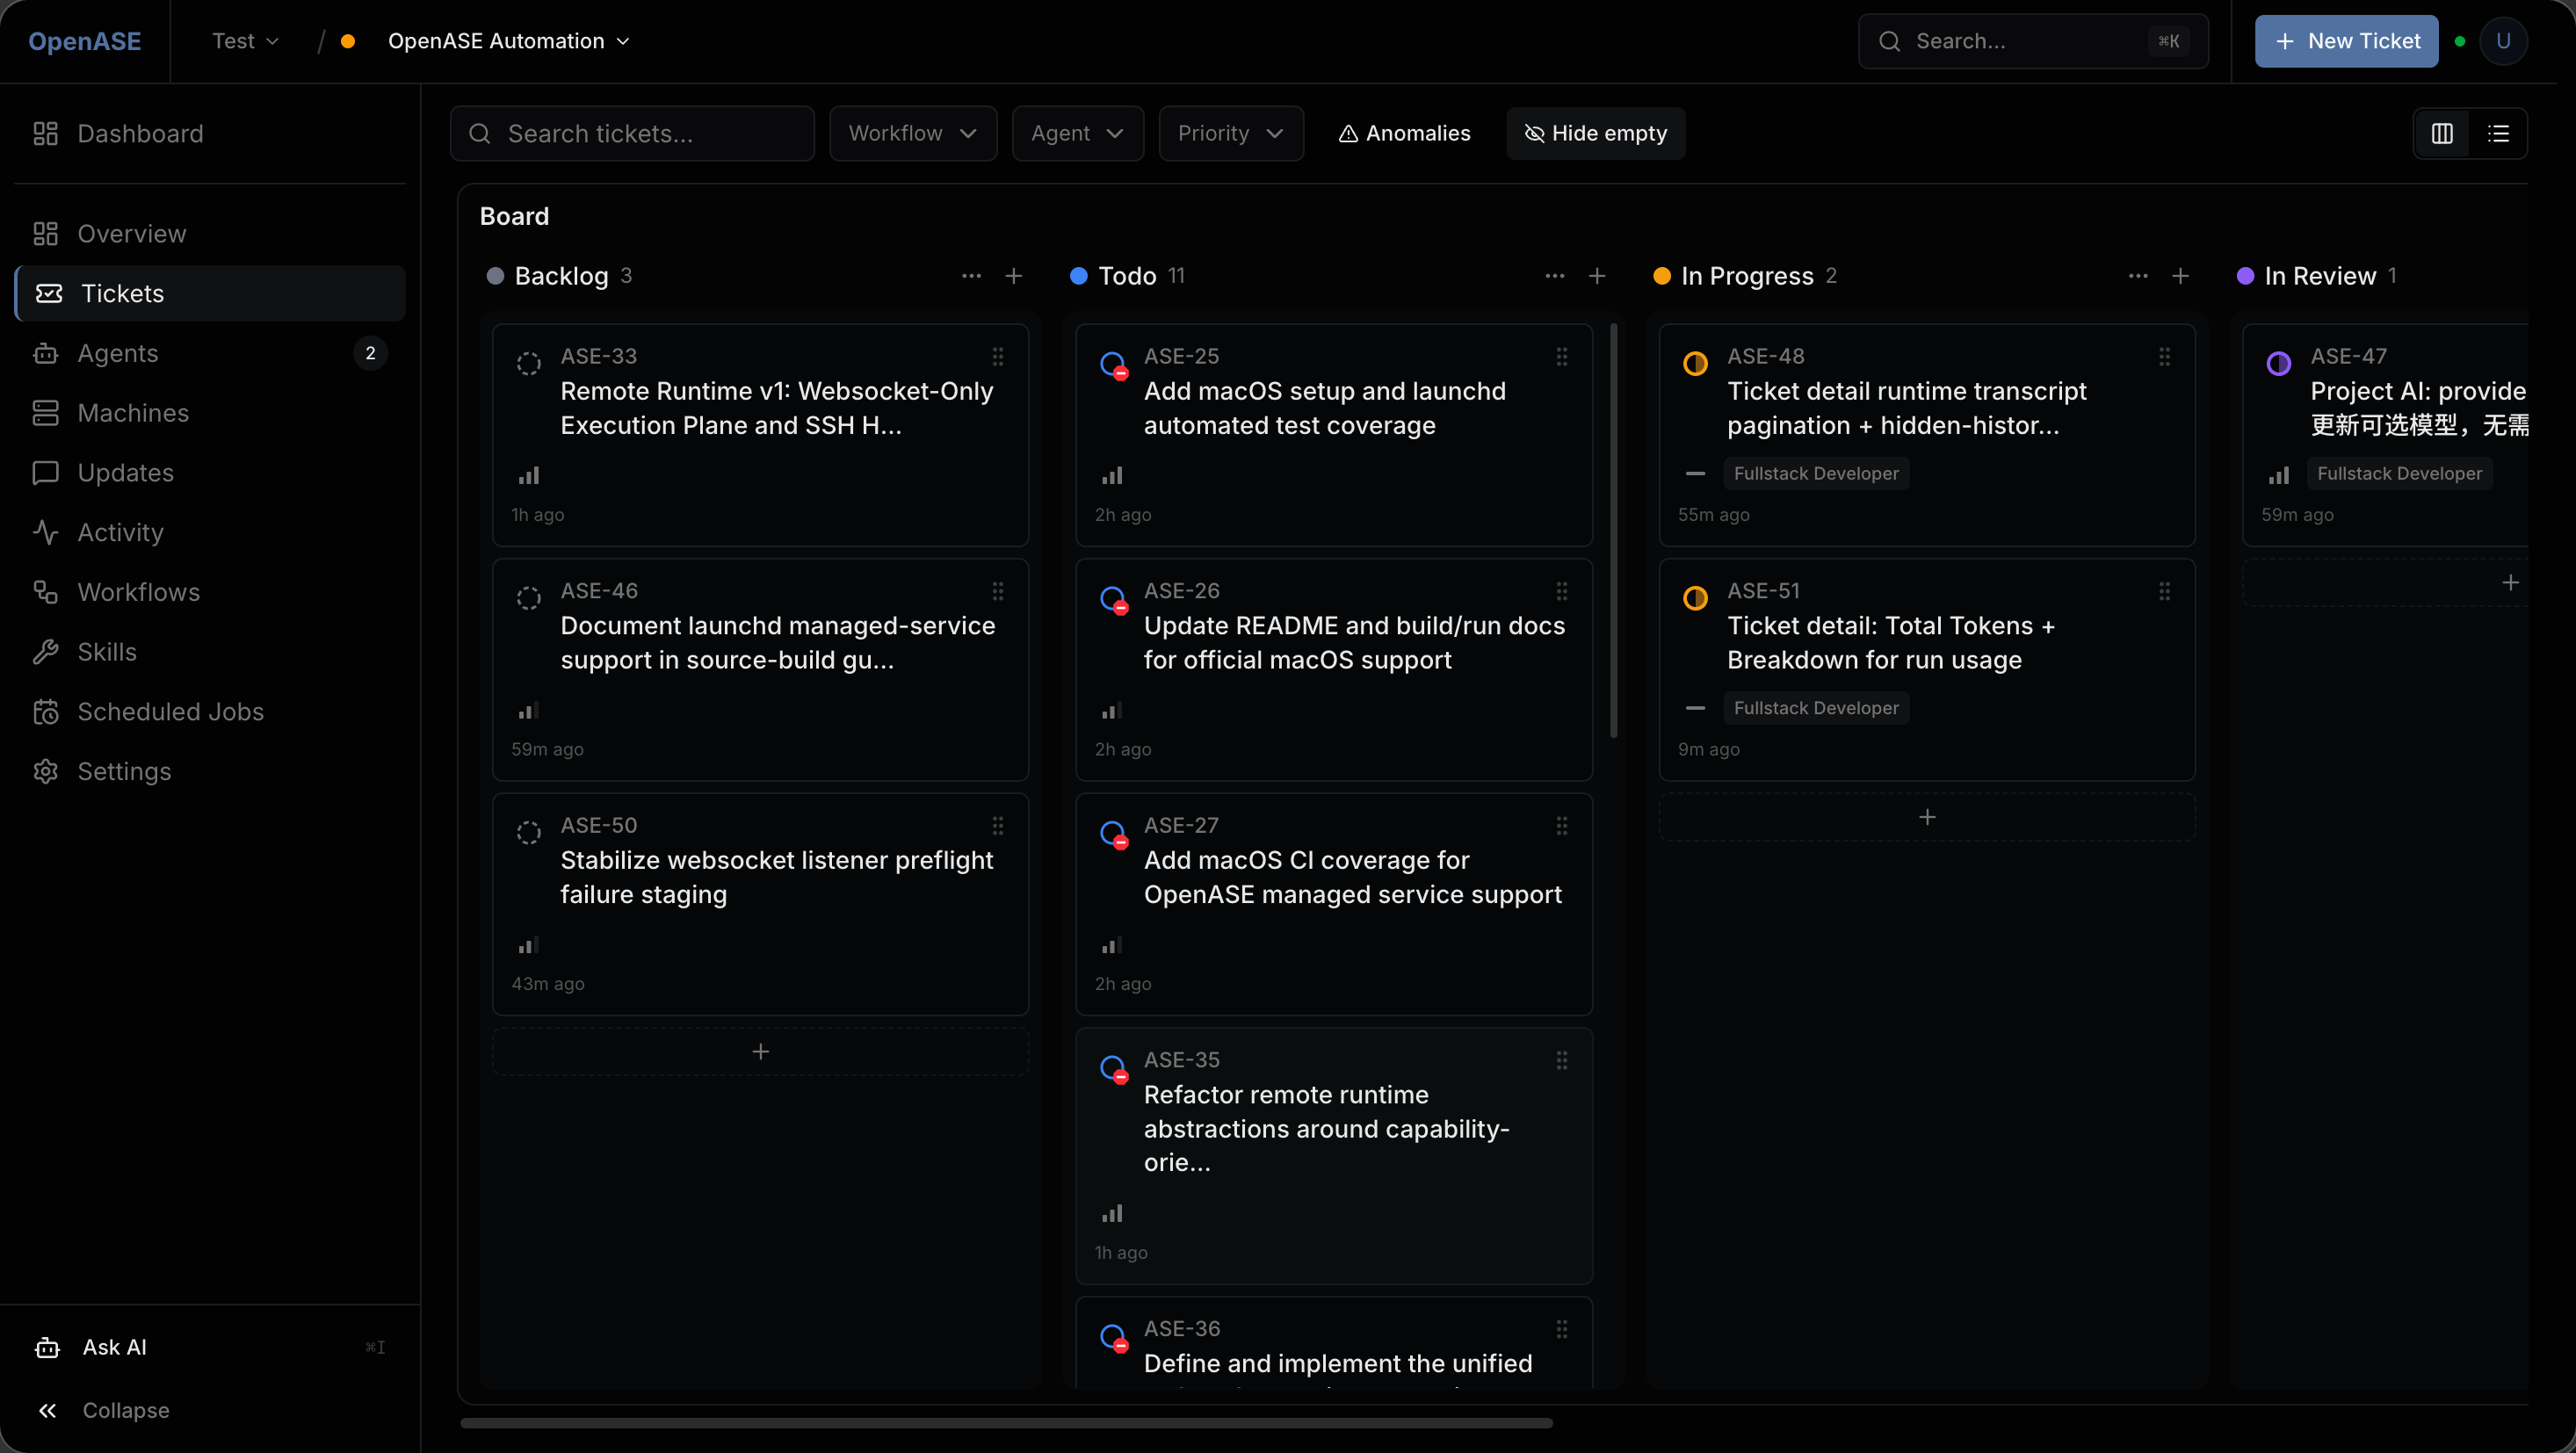Click the ASE-26 drag handle

[x=1561, y=592]
